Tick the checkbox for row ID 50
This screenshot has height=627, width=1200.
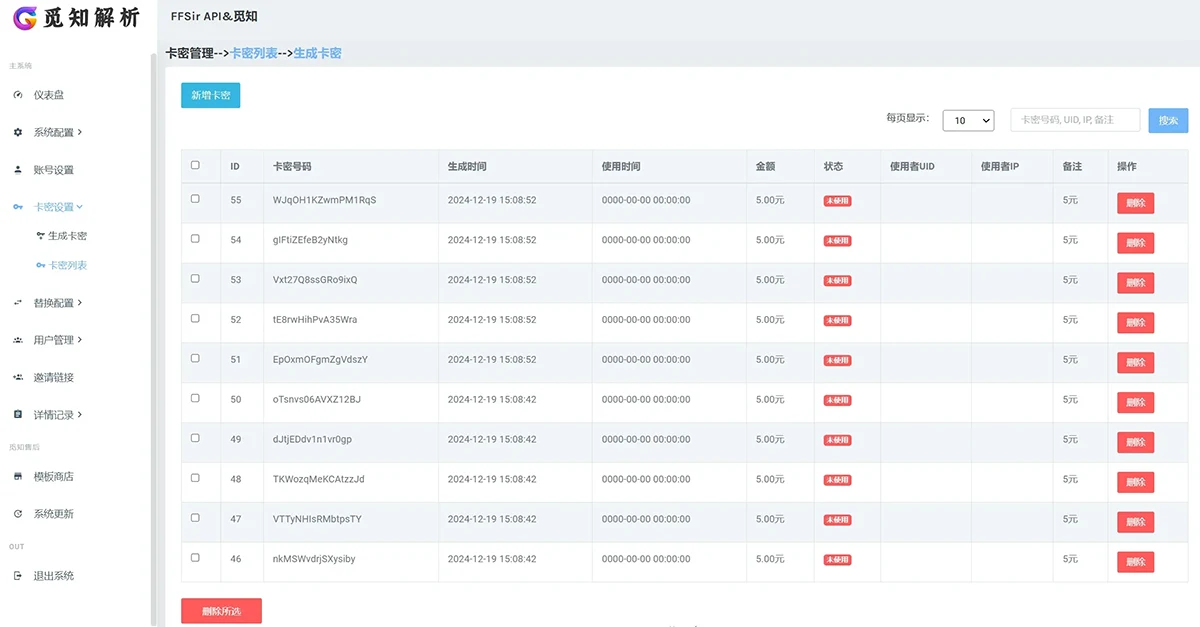195,398
